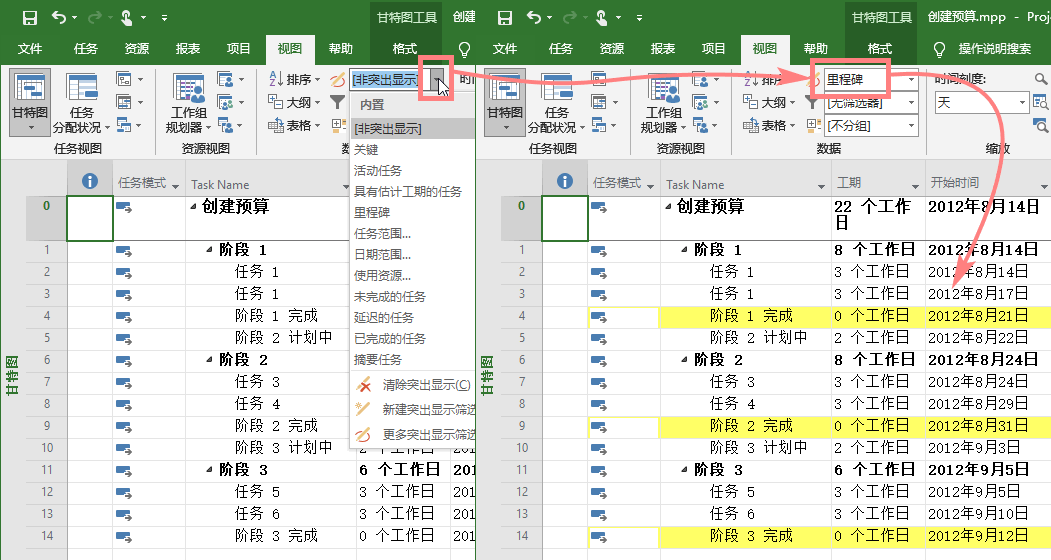Click the 甘特图 view button in the right window

pos(505,102)
